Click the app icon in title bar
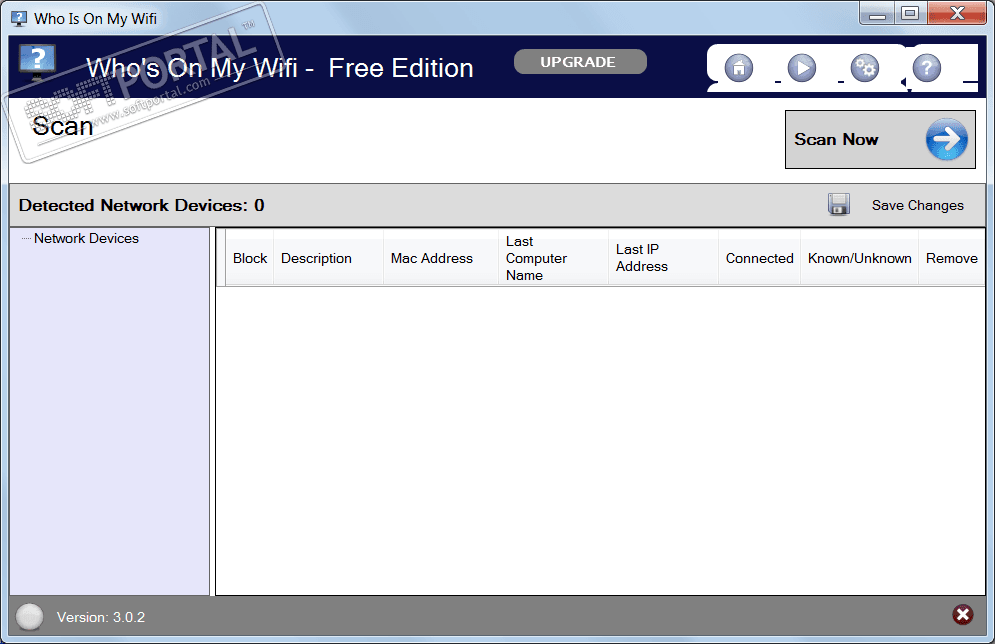This screenshot has height=644, width=995. pos(19,18)
